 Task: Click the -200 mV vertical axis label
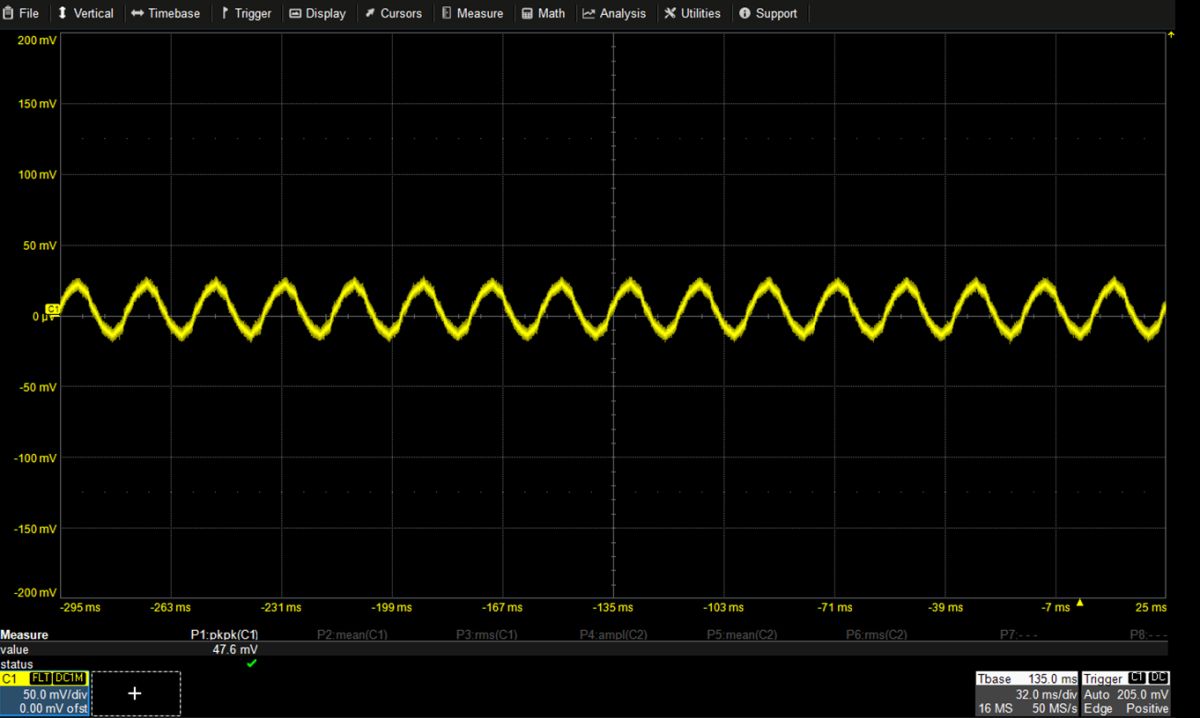(34, 593)
